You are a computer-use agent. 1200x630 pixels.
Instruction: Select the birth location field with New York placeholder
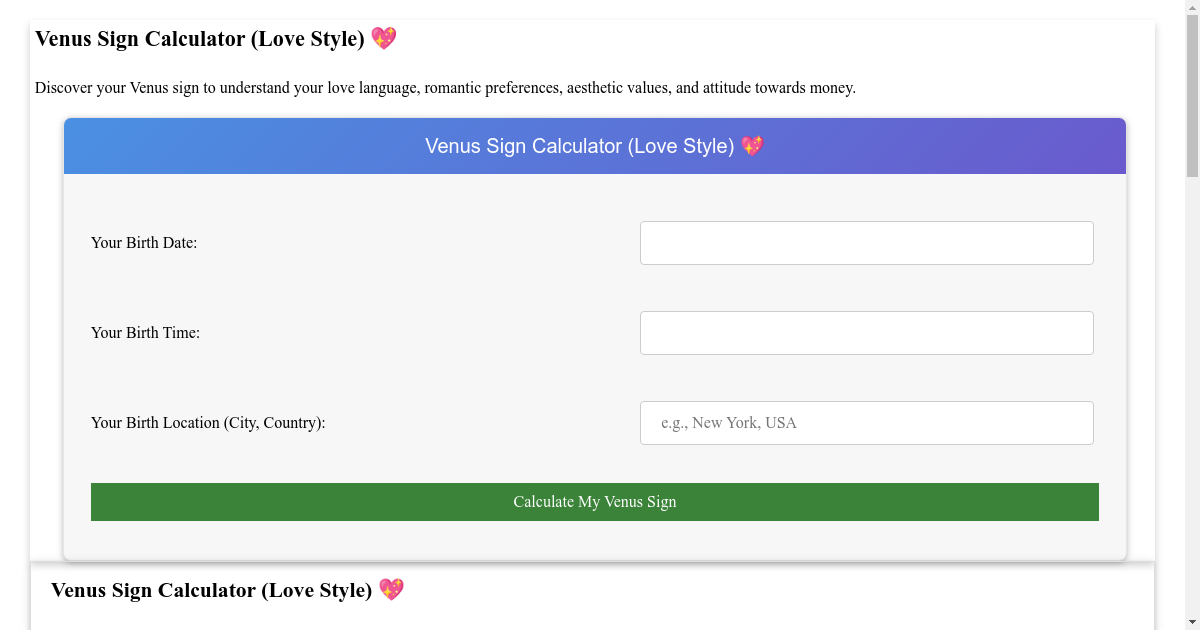tap(866, 422)
